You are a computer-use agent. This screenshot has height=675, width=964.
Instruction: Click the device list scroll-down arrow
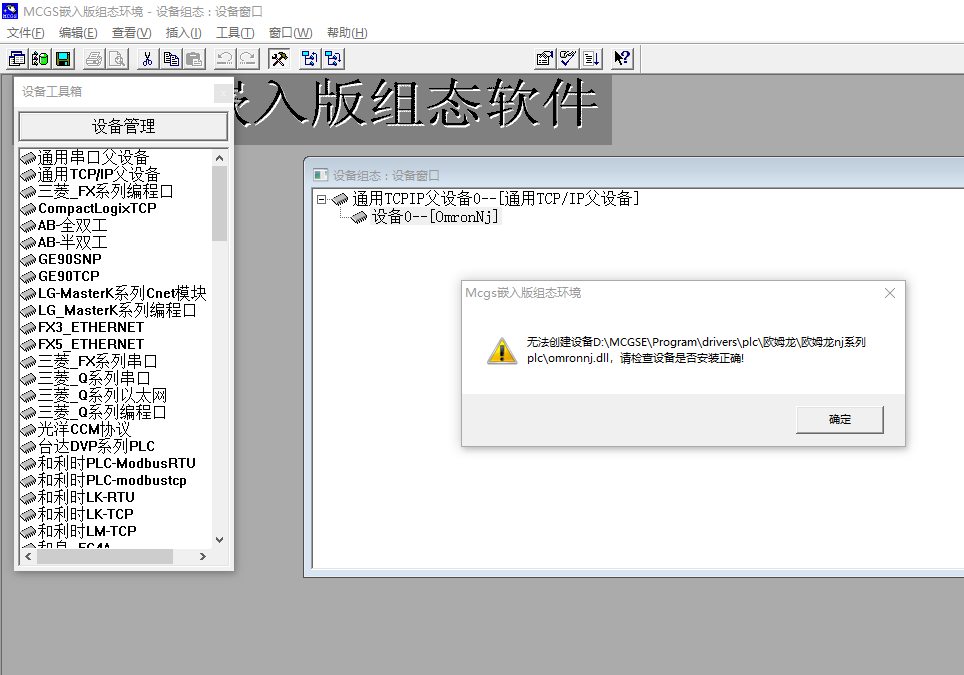point(220,540)
